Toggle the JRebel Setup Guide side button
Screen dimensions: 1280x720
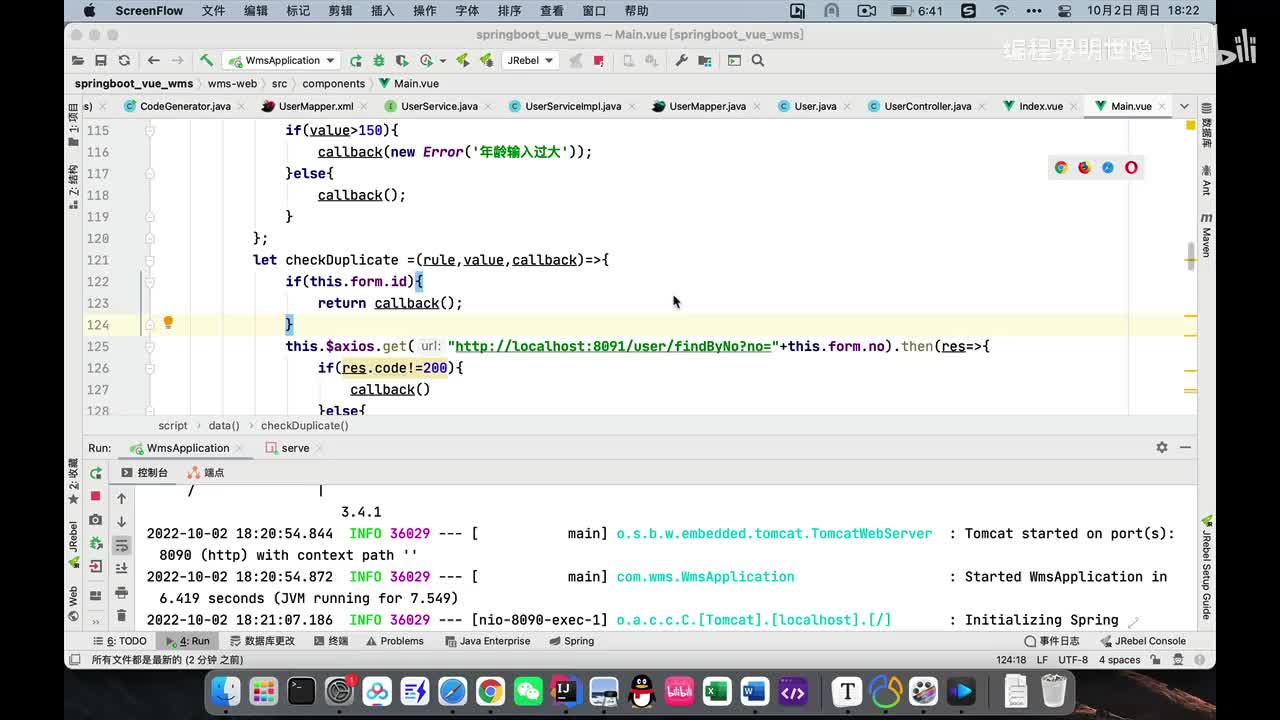1206,566
